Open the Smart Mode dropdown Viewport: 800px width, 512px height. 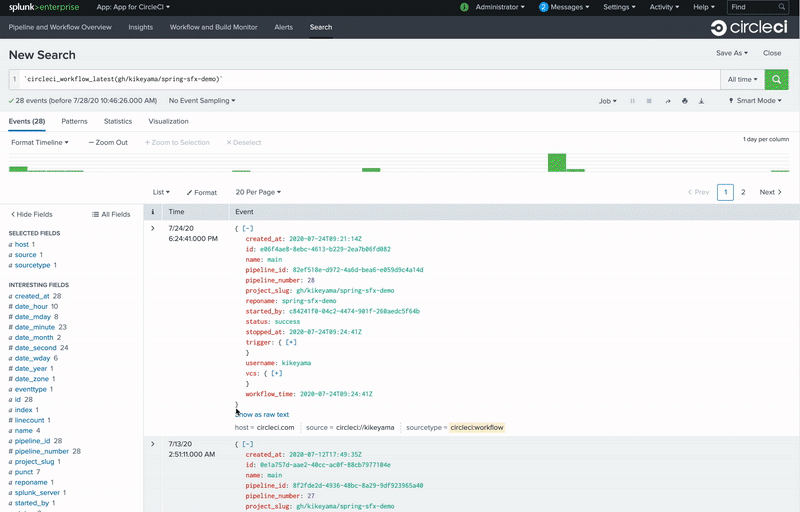coord(755,101)
